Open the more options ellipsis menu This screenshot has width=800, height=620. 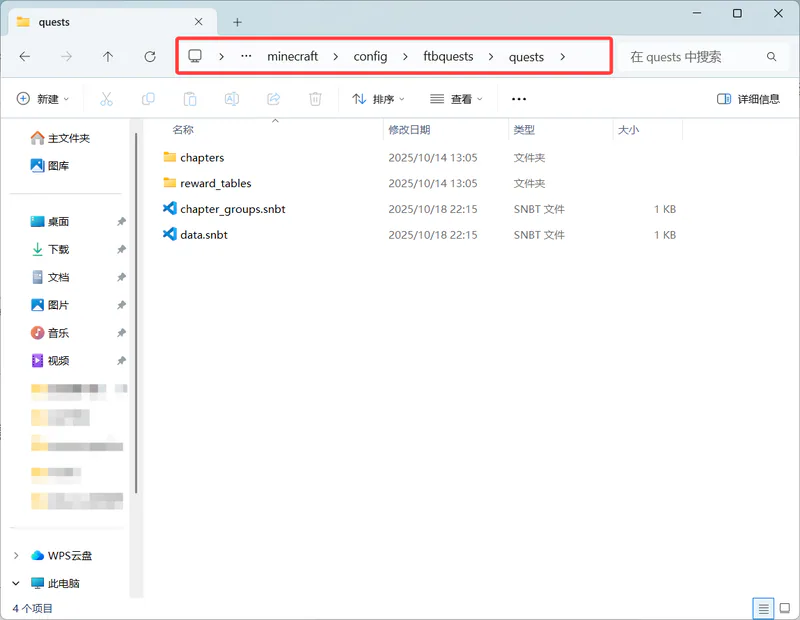tap(518, 99)
